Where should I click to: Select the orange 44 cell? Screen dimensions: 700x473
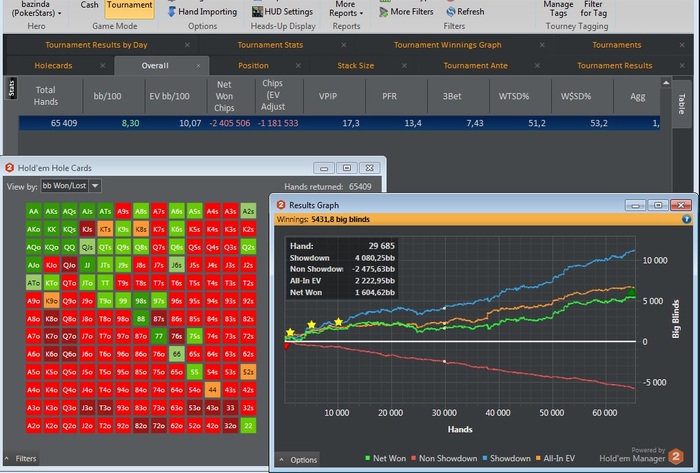pos(212,390)
